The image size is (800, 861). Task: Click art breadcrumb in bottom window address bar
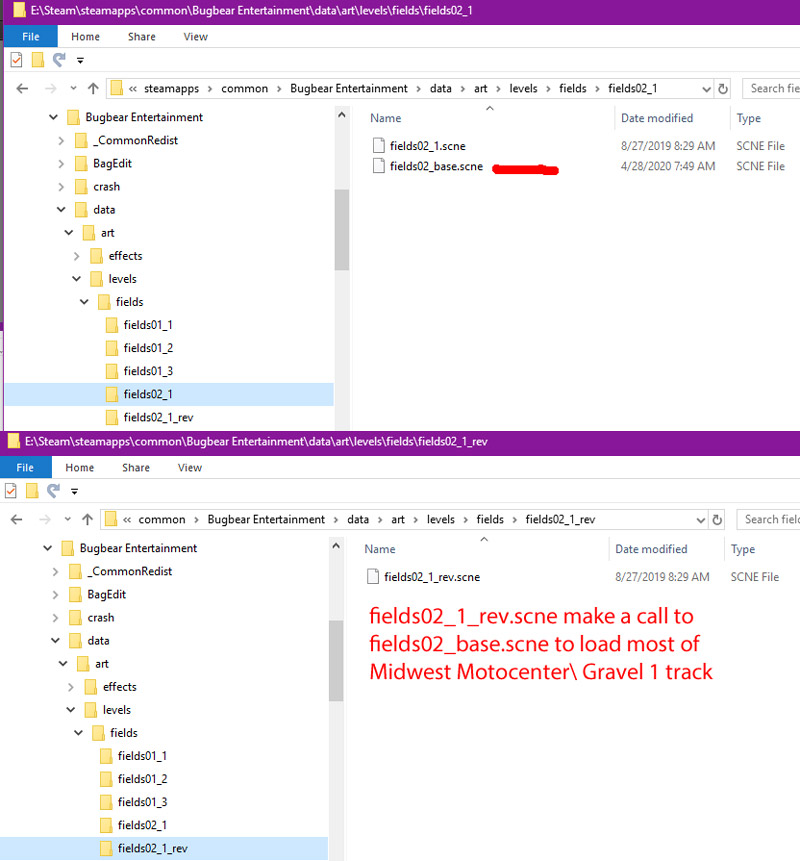pos(398,519)
